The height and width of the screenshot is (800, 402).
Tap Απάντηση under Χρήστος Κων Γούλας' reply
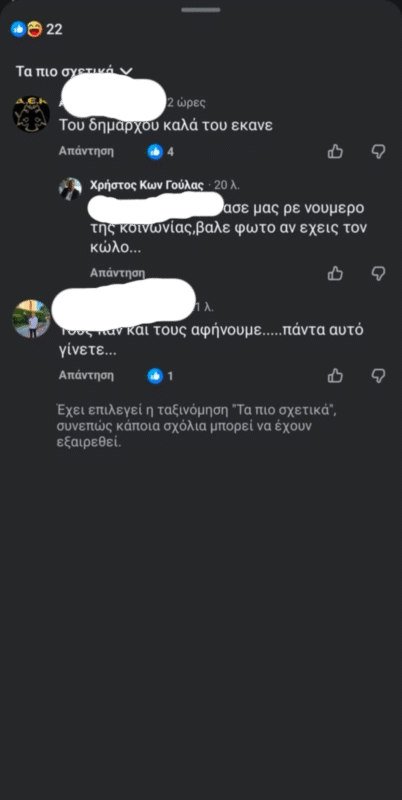[x=117, y=272]
